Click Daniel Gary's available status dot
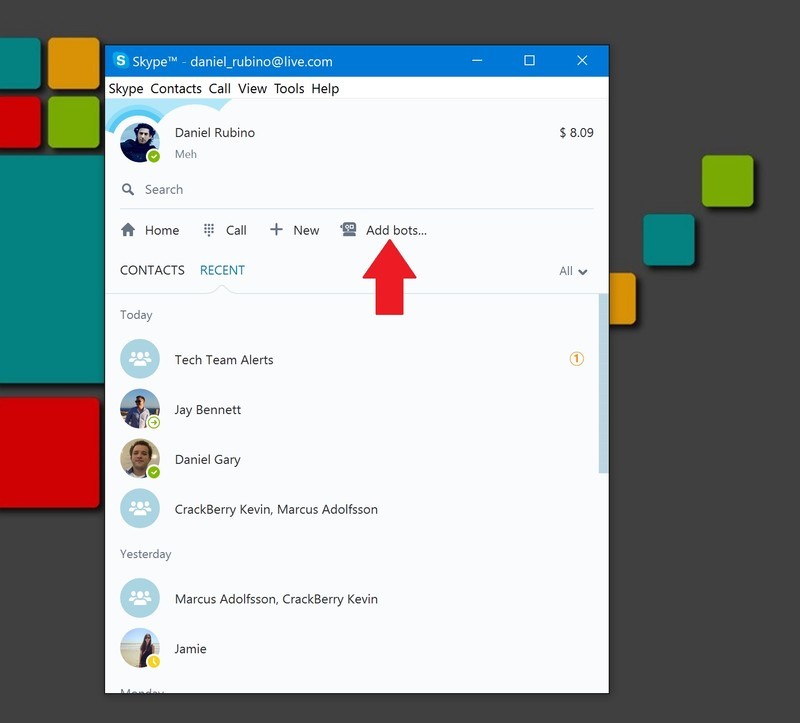The image size is (800, 723). [x=155, y=473]
